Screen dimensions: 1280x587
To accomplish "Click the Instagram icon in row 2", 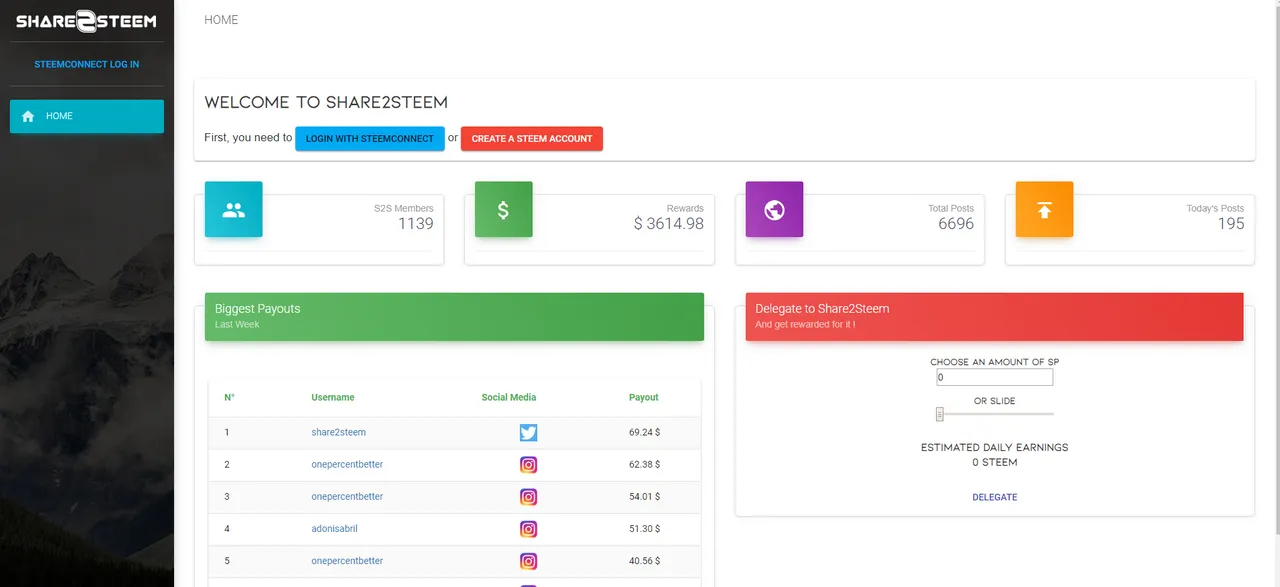I will pyautogui.click(x=529, y=465).
